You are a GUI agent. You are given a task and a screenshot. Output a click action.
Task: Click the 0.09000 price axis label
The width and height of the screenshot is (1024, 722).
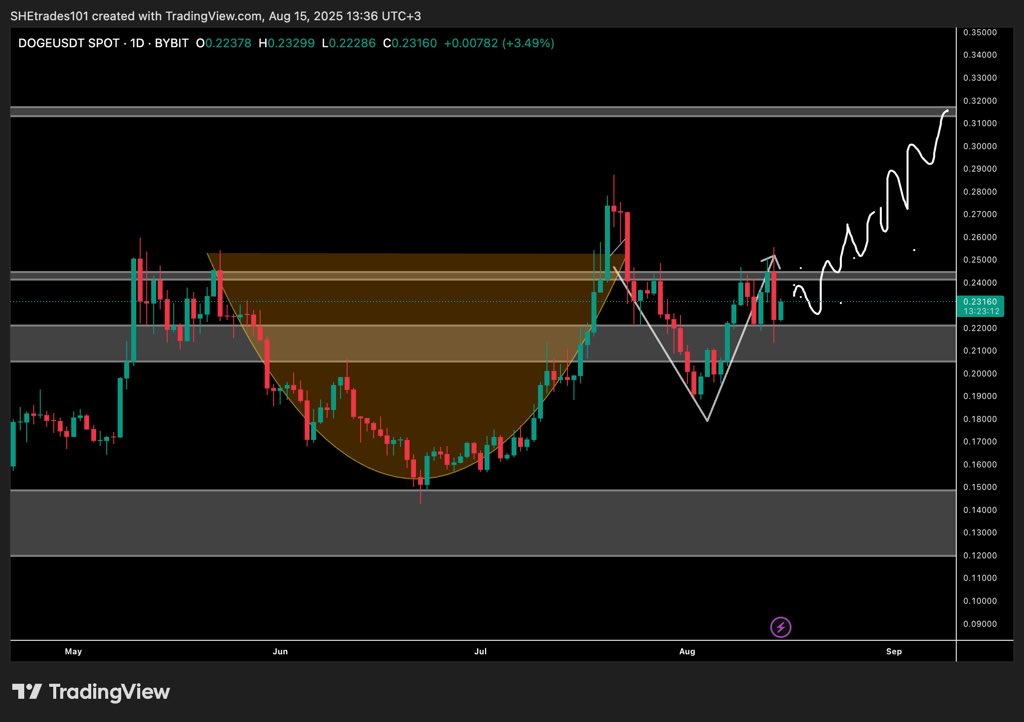point(980,623)
